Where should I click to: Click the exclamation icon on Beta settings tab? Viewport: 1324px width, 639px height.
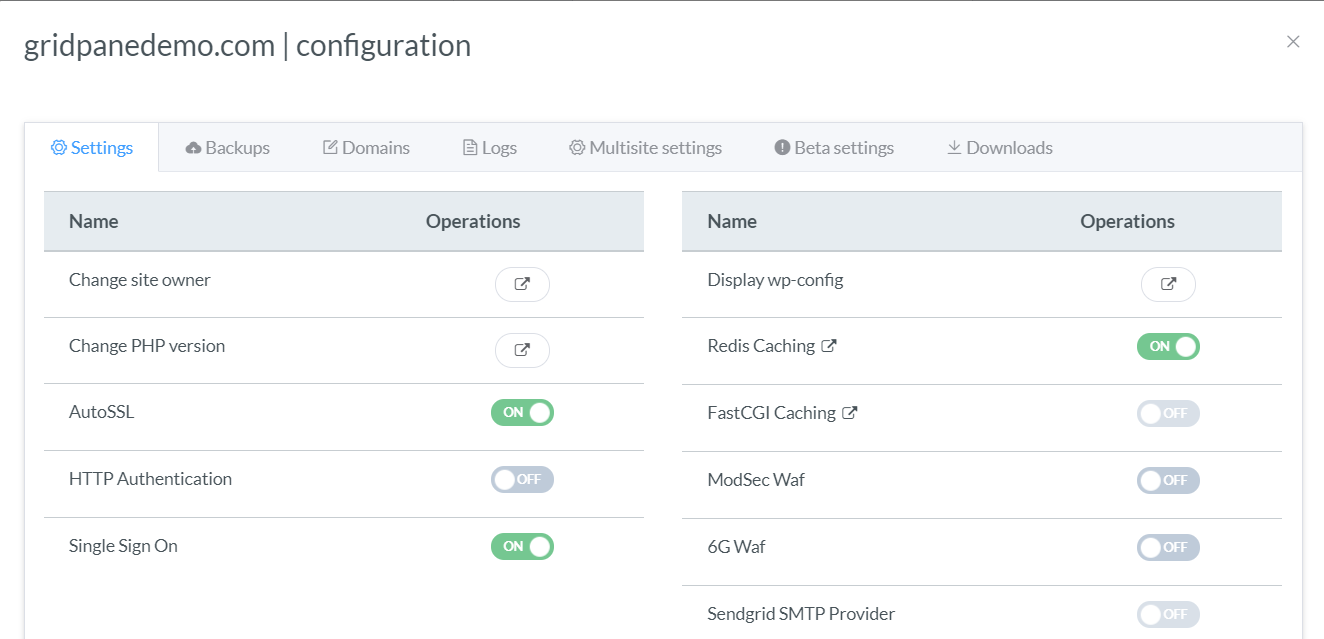(x=782, y=148)
